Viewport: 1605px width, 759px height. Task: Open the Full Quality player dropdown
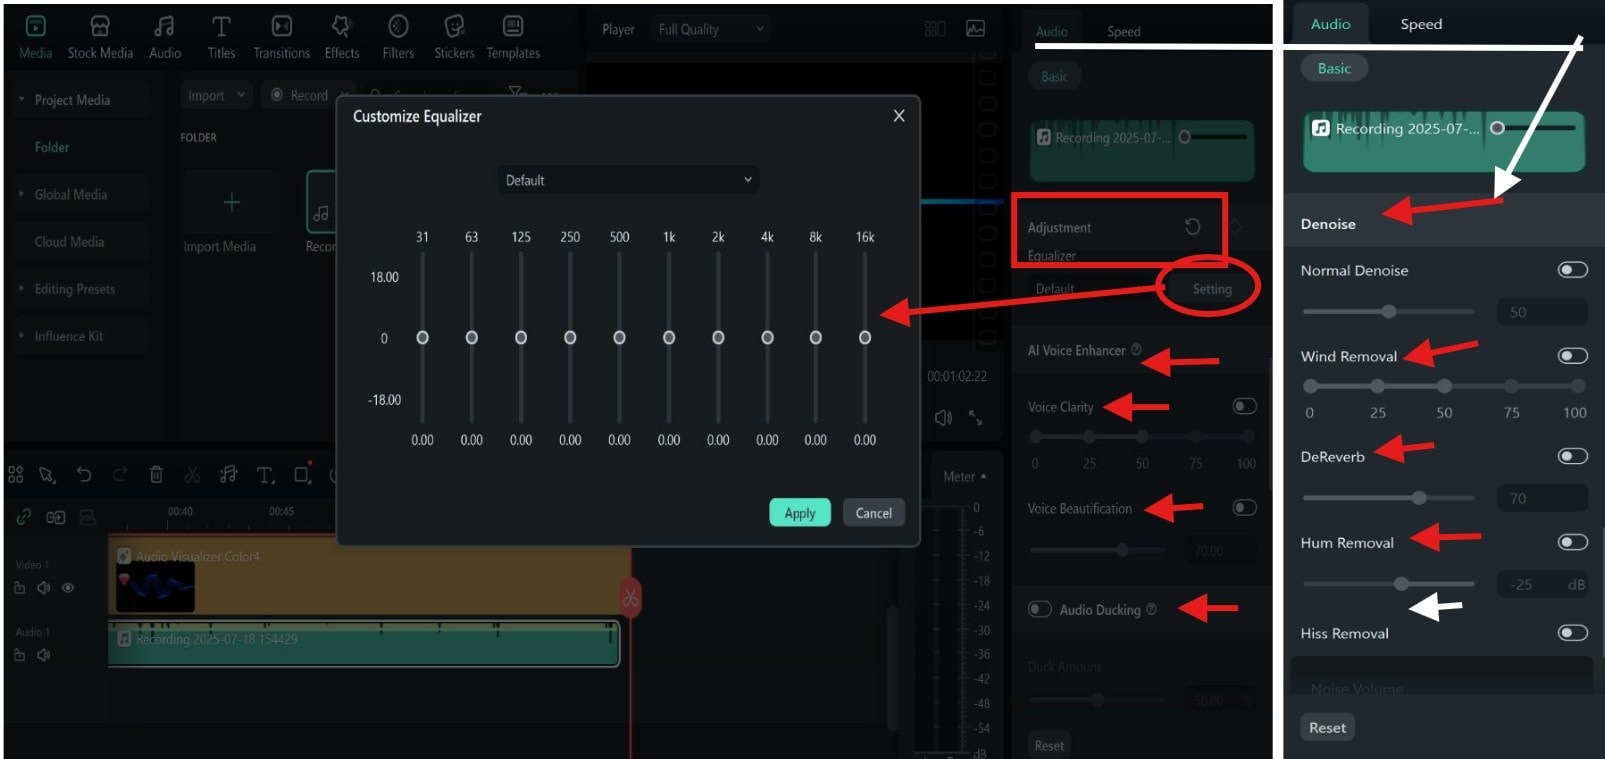[x=712, y=29]
